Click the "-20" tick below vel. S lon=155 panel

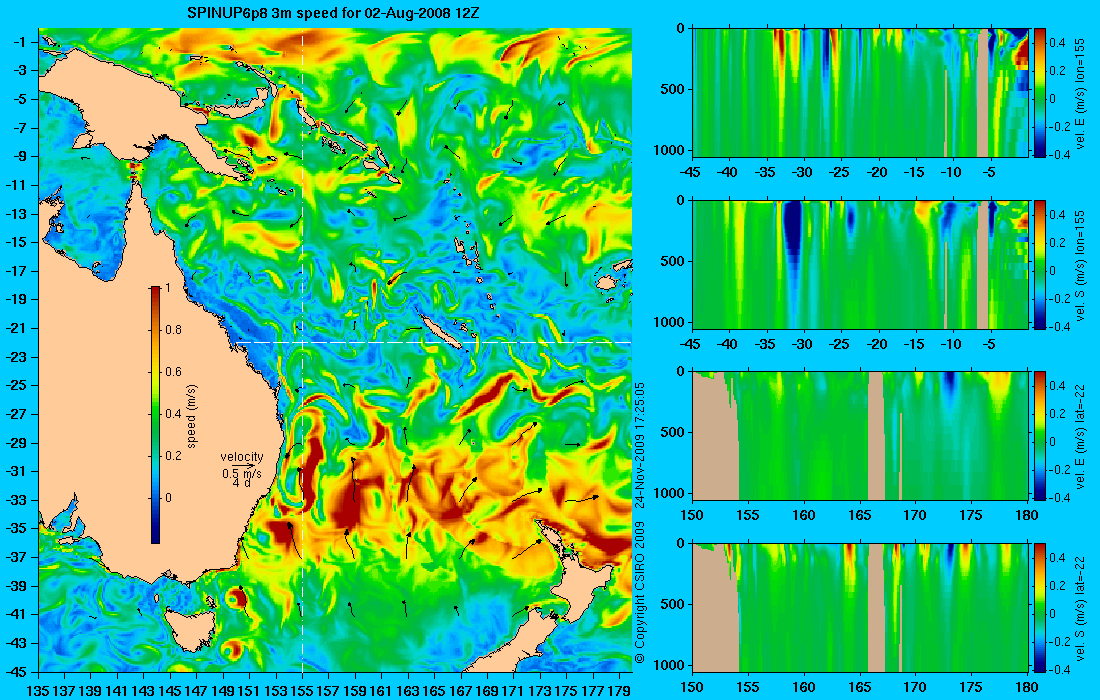[877, 344]
